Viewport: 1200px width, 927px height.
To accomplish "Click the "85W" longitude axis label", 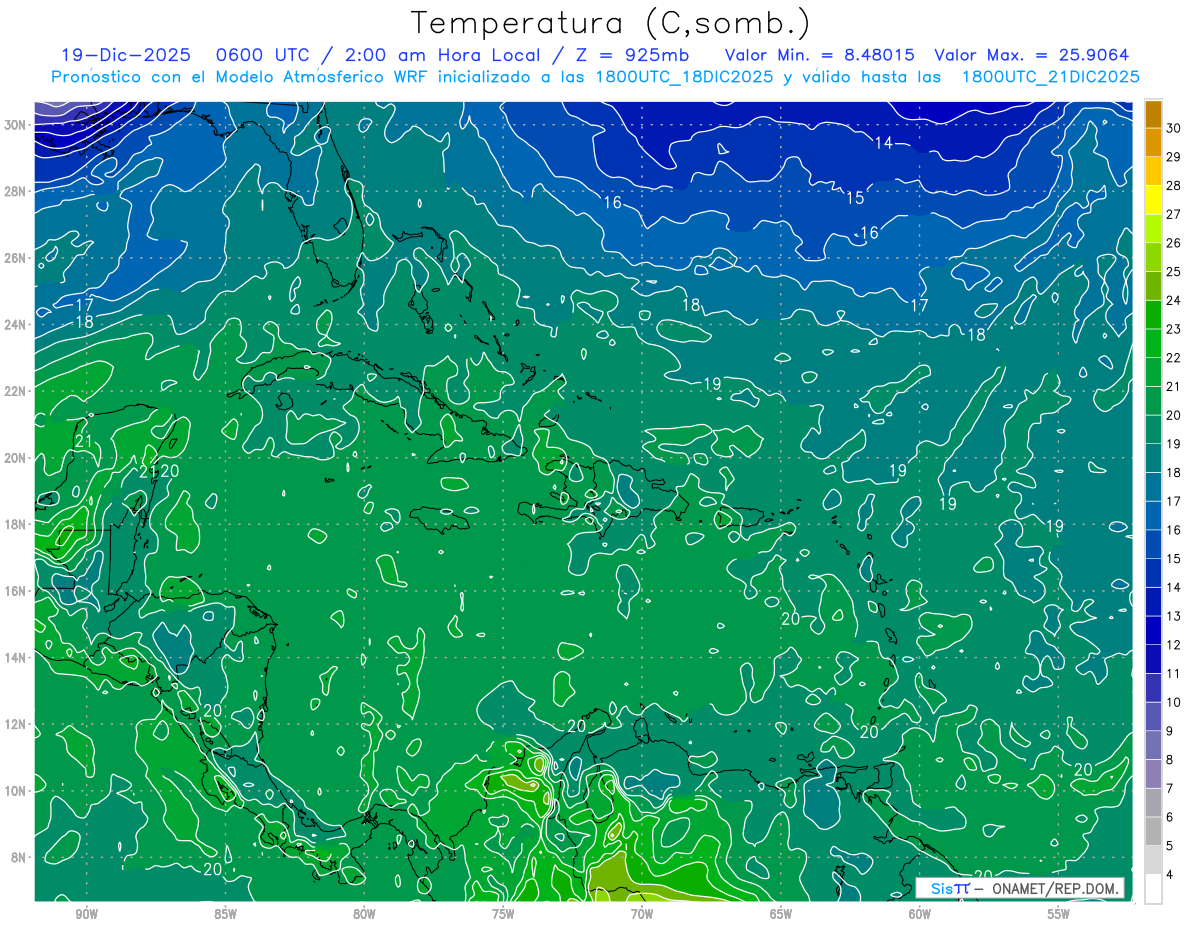I will pyautogui.click(x=225, y=914).
